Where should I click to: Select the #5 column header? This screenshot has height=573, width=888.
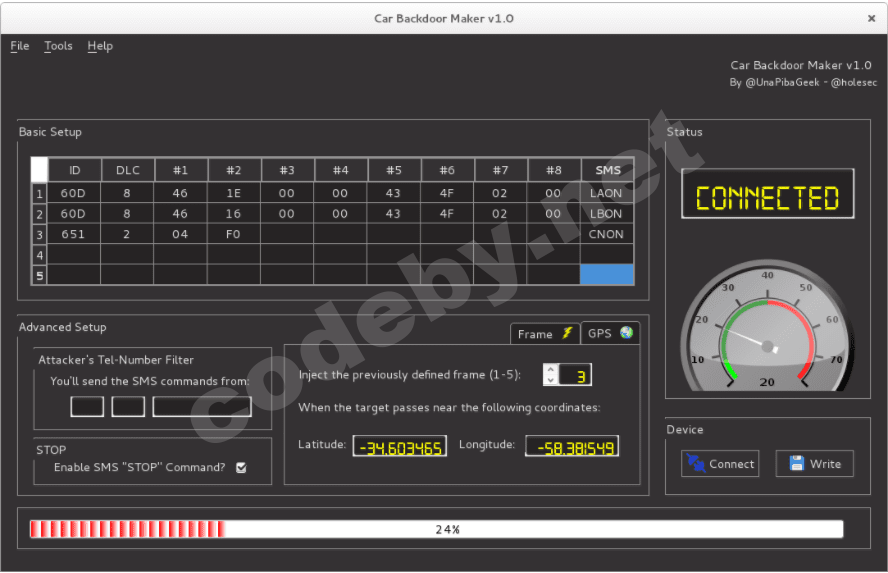pos(394,170)
